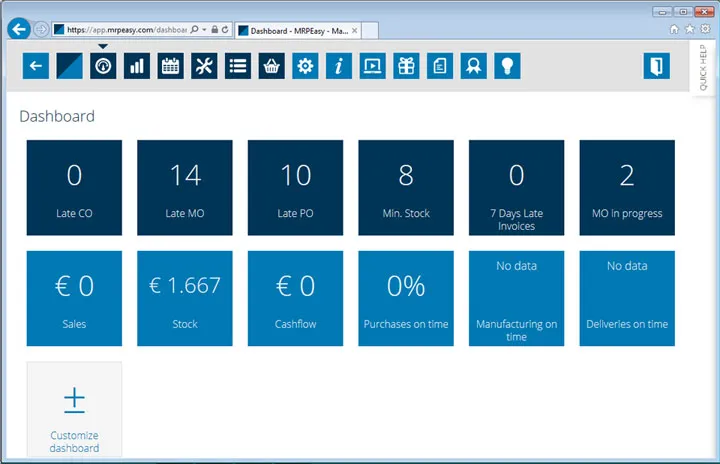The image size is (720, 464).
Task: Open the Late PO tile showing 10
Action: point(295,187)
